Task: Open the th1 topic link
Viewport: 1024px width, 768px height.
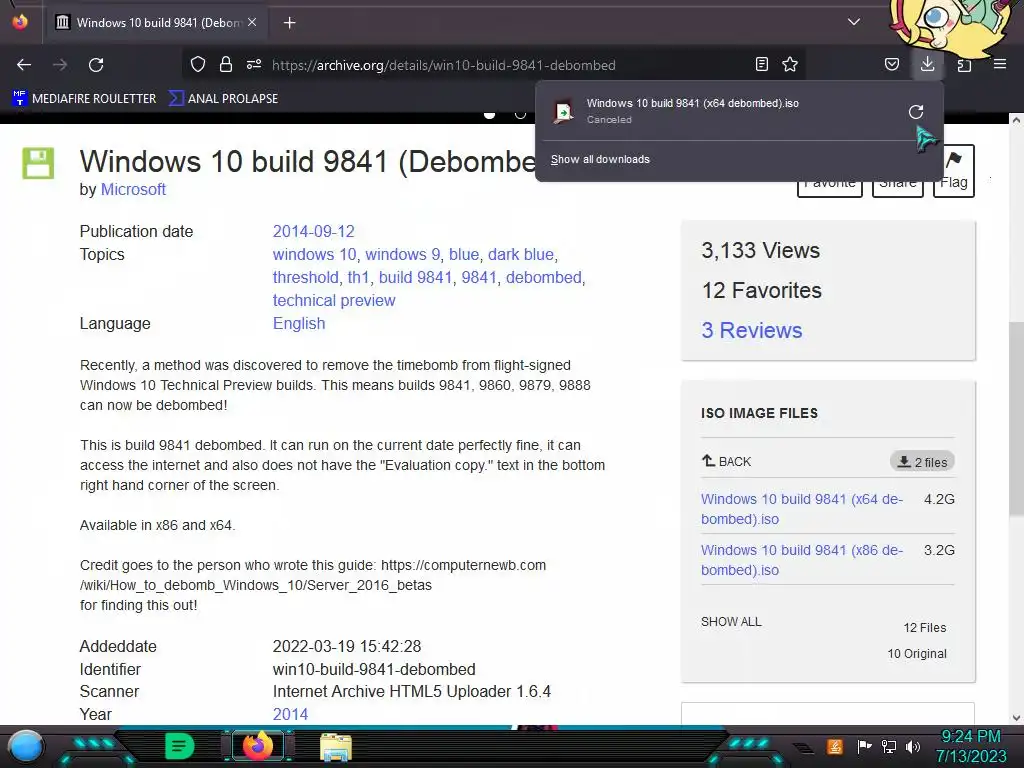Action: [359, 278]
